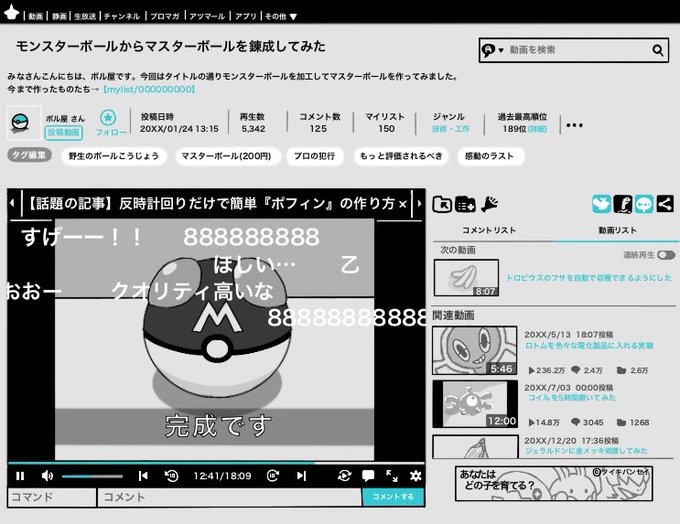Open the アプリ menu item
680x524 pixels.
[246, 16]
